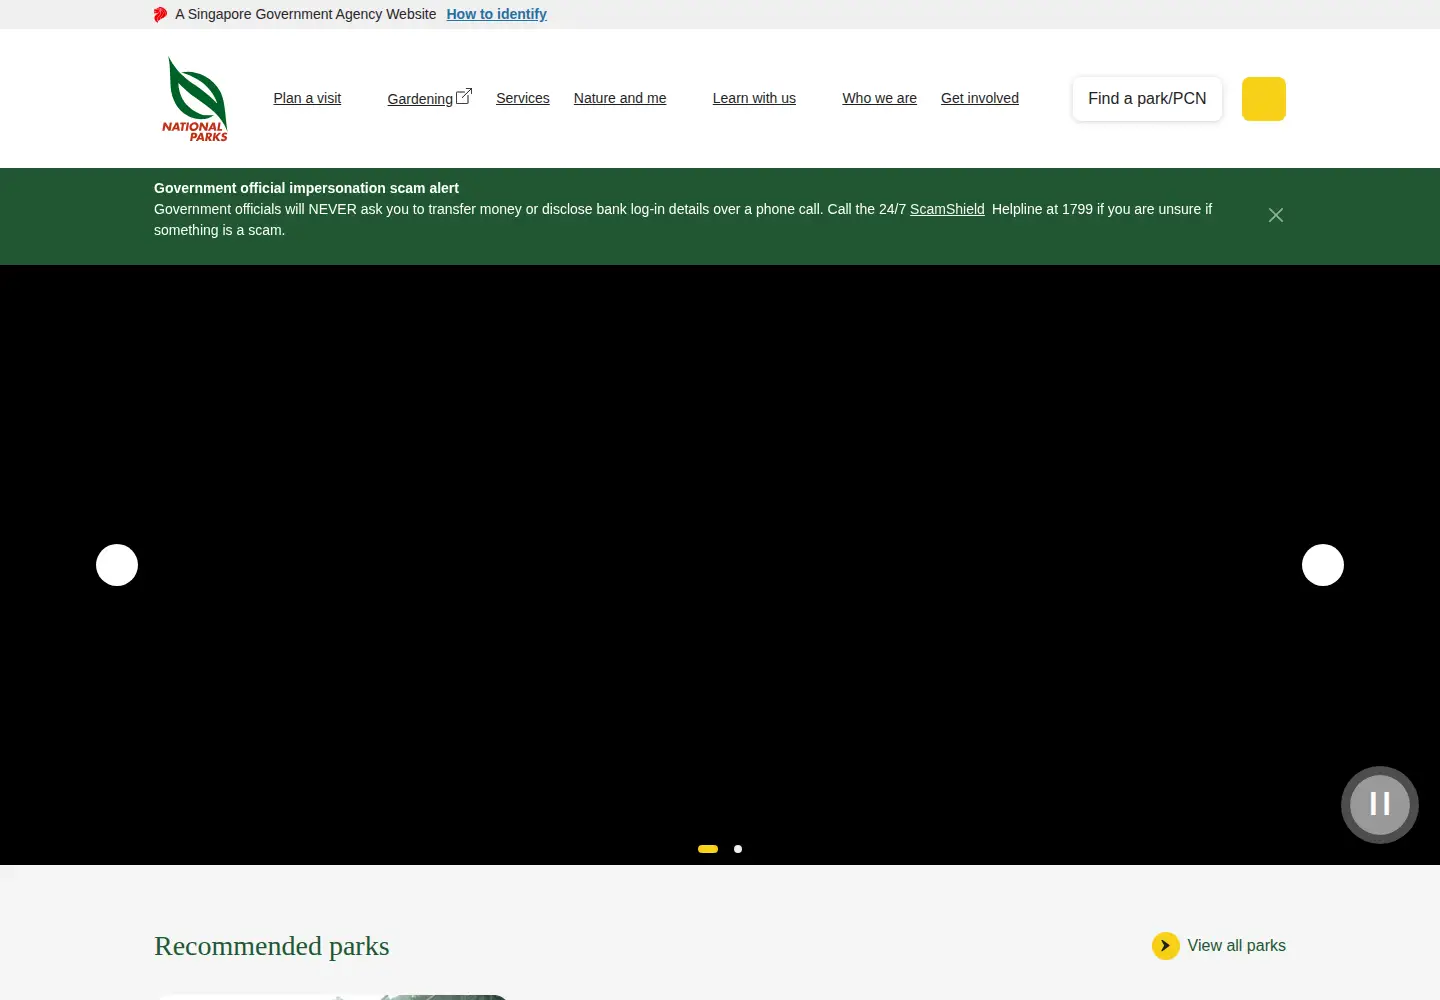Open the Get involved menu

pos(980,98)
